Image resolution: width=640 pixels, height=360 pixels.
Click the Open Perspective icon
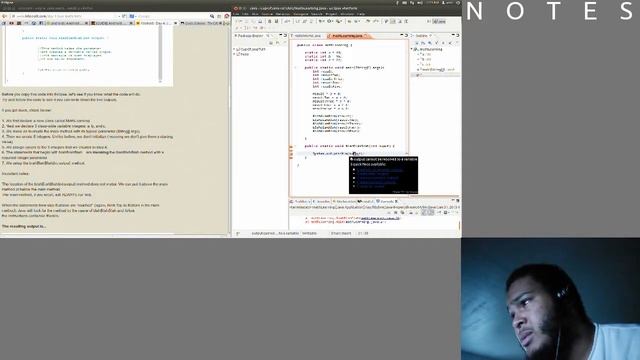429,21
